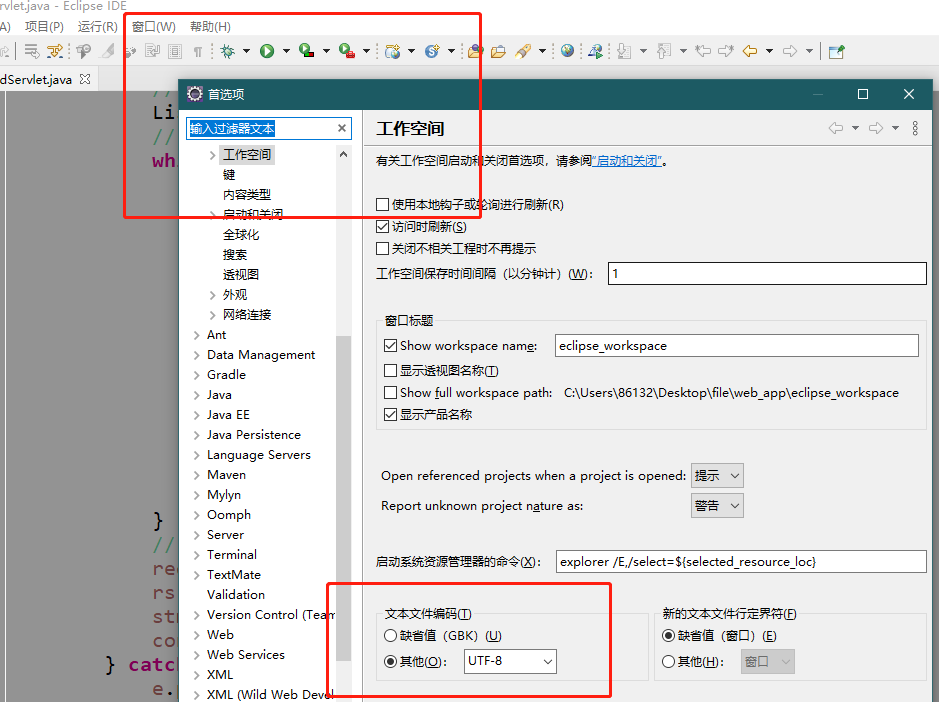
Task: Select Validation in preferences tree
Action: pyautogui.click(x=236, y=595)
